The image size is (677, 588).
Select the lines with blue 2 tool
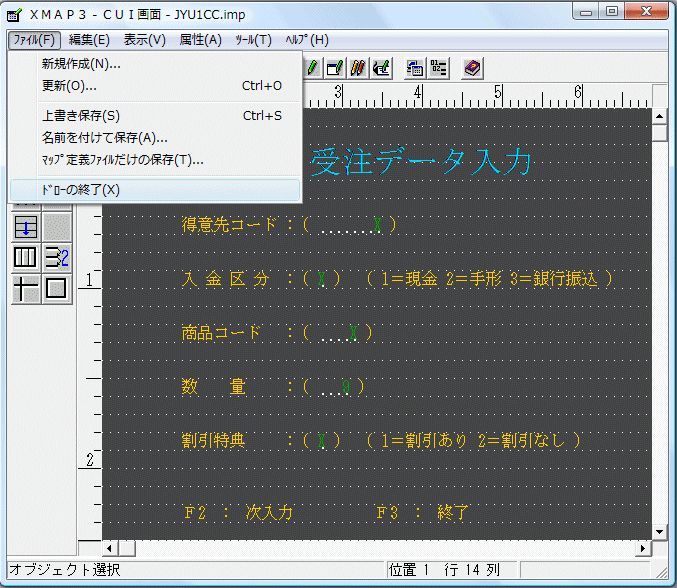(x=57, y=257)
